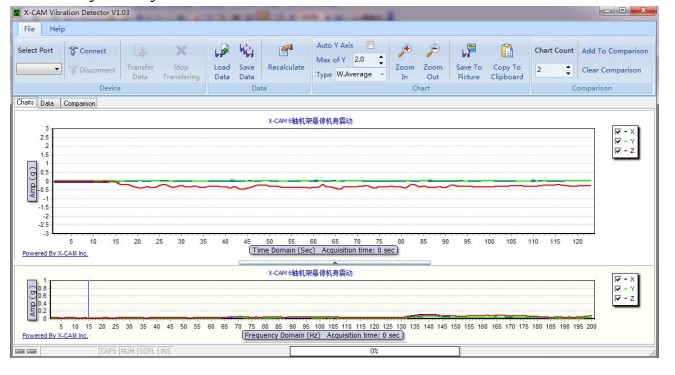Increase Chart Count value
675x375 pixels.
[x=568, y=67]
